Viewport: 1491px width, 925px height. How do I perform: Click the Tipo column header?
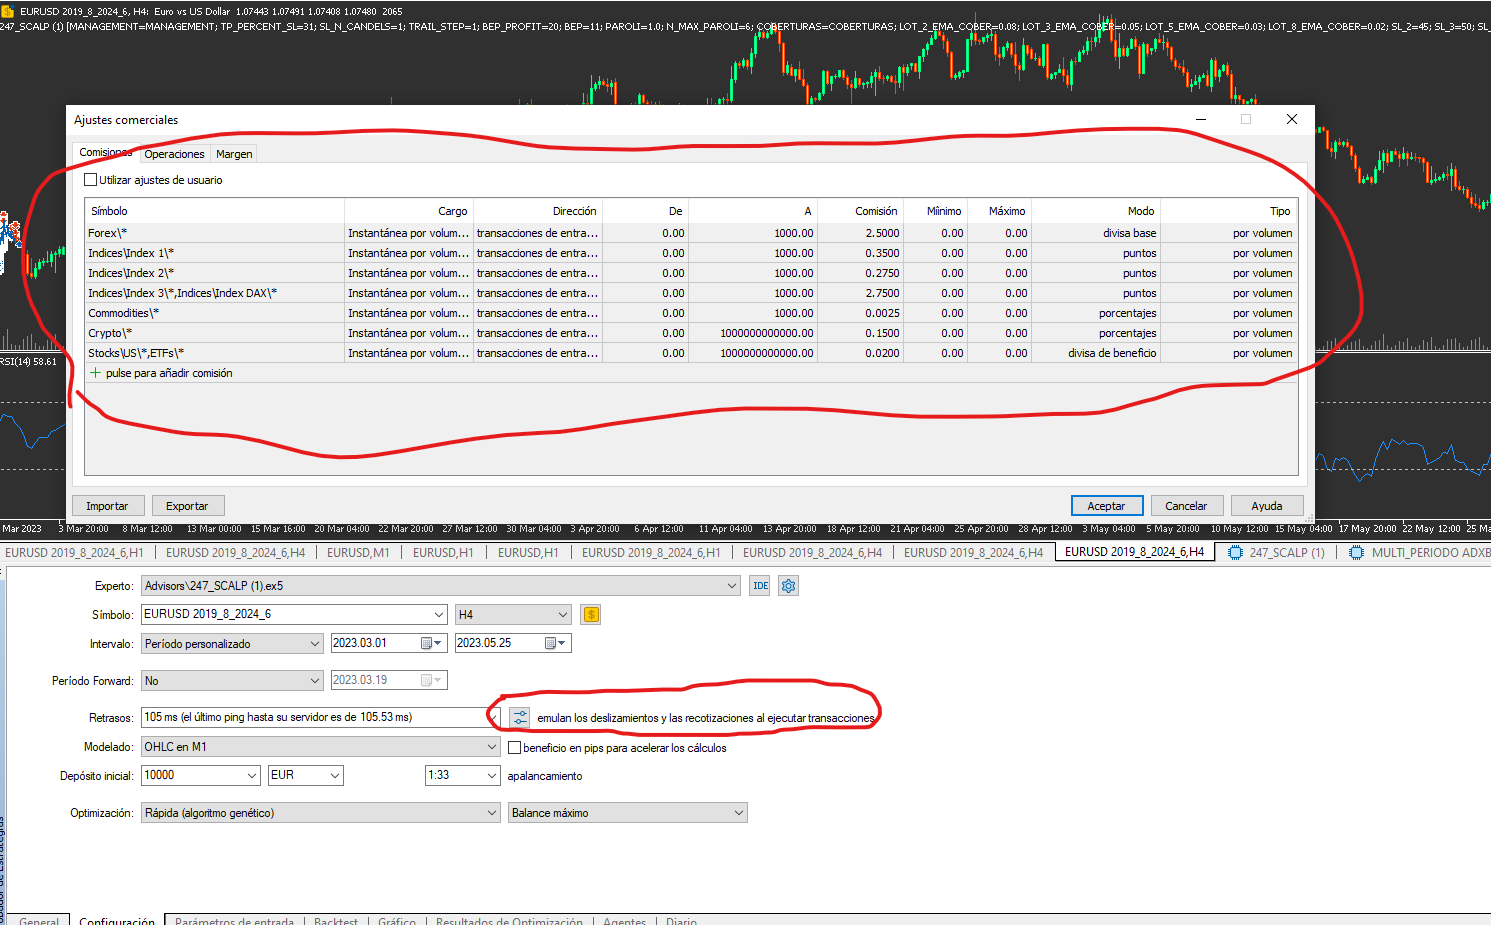point(1229,211)
